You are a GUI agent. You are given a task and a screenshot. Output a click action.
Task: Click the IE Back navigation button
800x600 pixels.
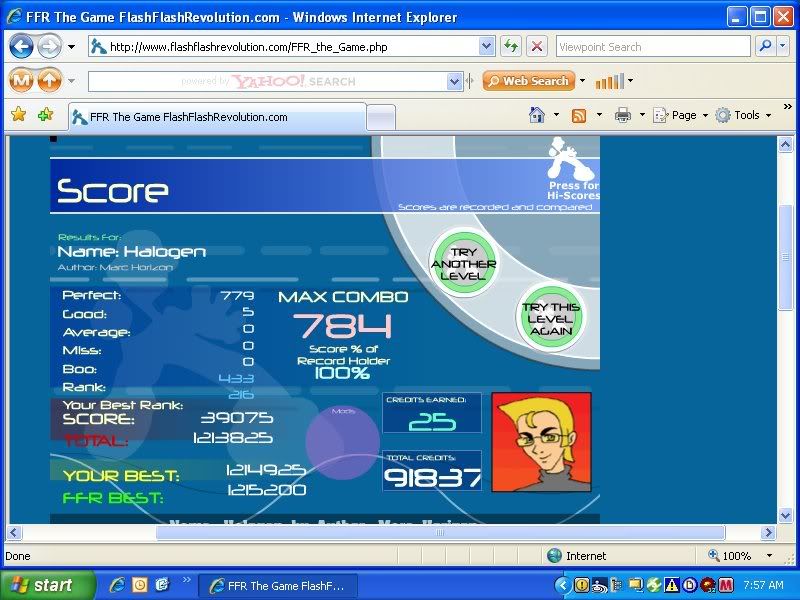point(21,46)
